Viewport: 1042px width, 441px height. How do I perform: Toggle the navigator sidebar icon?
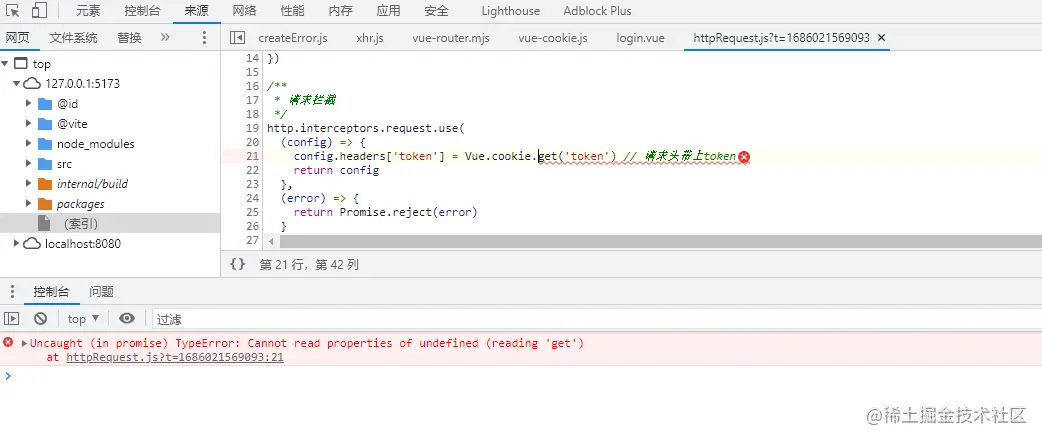(x=237, y=38)
